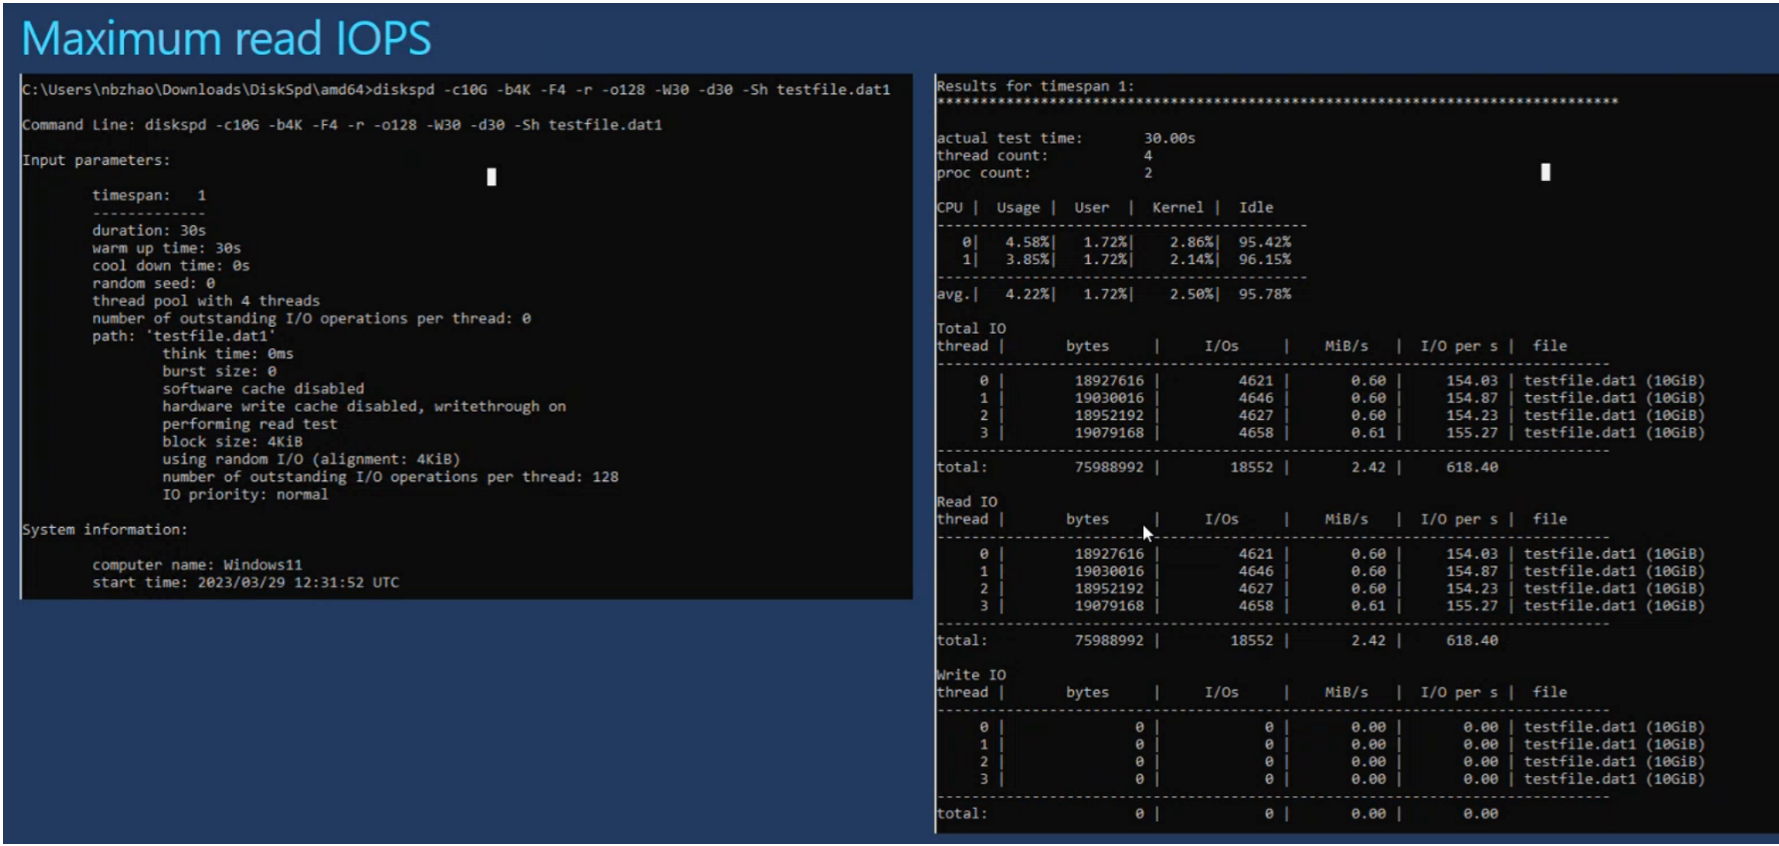Select the 'software cache disabled' line
Screen dimensions: 1779x846
[x=263, y=389]
